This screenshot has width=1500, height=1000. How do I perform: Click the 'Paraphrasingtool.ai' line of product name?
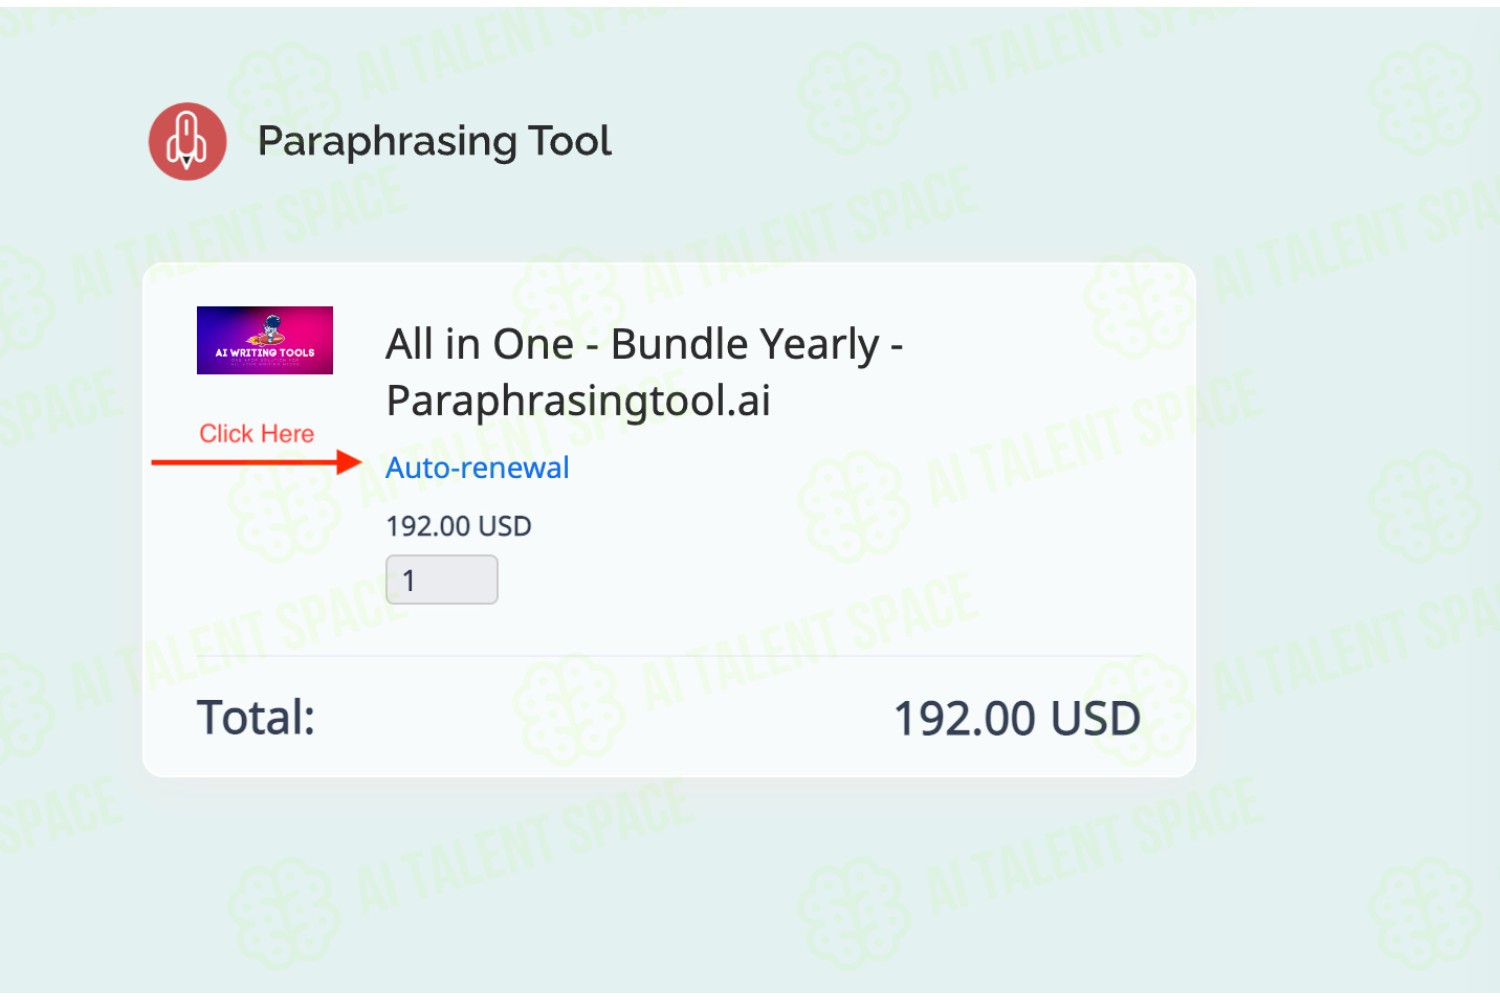[578, 401]
